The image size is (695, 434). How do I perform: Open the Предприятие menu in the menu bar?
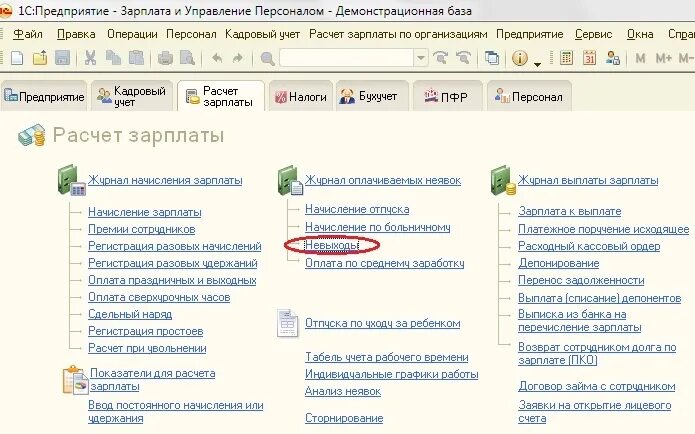coord(530,34)
